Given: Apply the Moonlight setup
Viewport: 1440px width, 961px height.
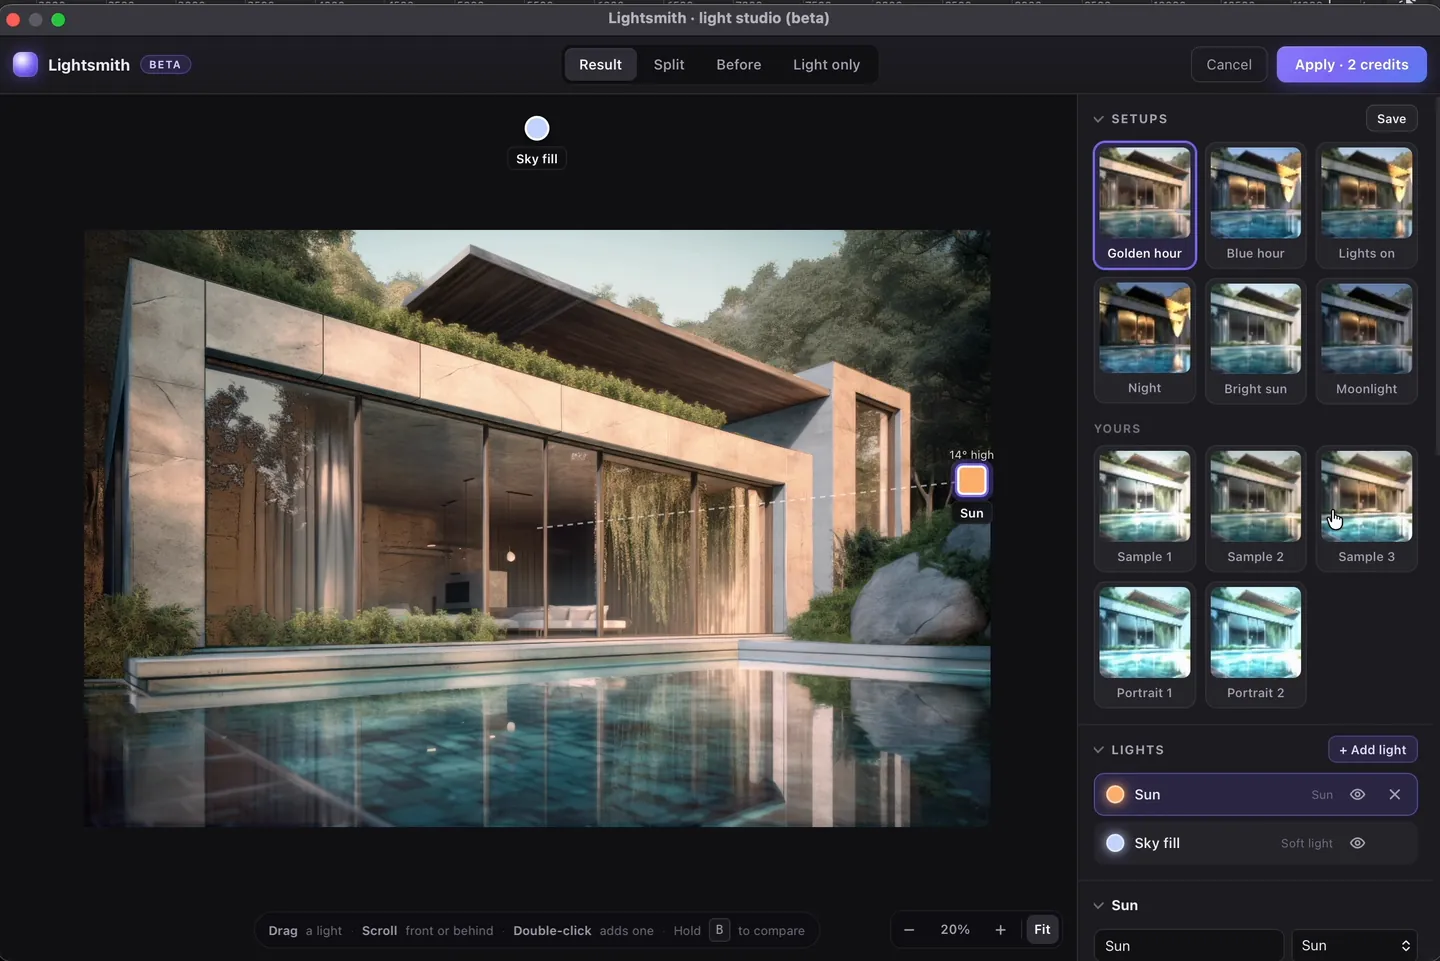Looking at the screenshot, I should [x=1367, y=340].
